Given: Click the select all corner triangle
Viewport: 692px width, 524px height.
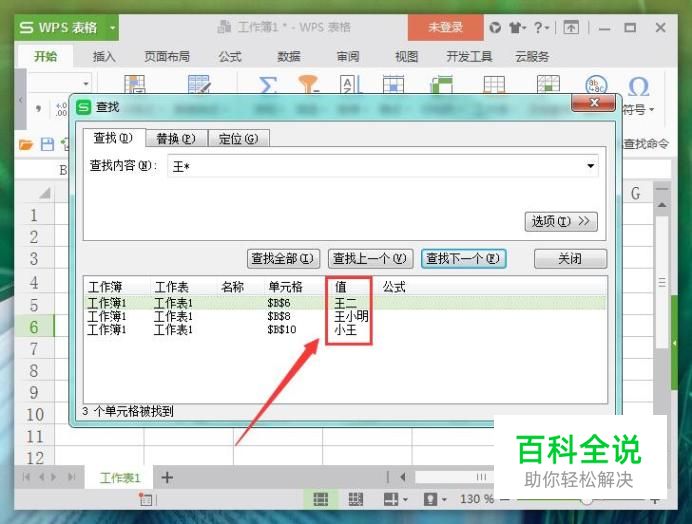Looking at the screenshot, I should (x=45, y=193).
